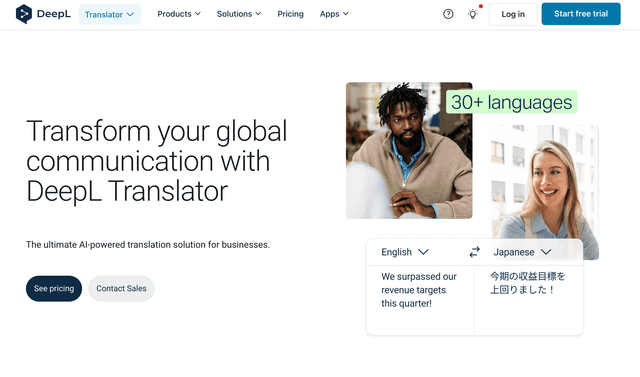Swap languages with the arrows icon

[x=474, y=252]
